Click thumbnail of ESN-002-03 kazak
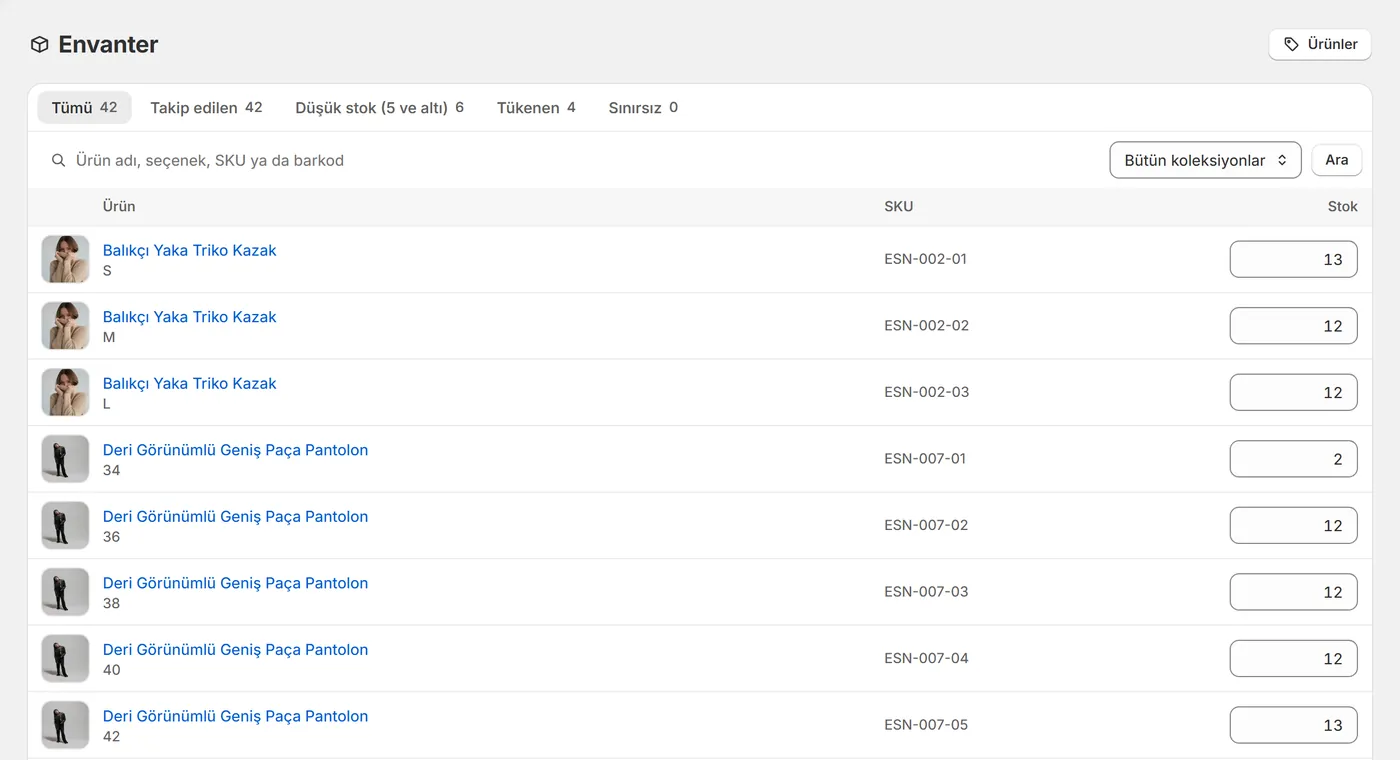This screenshot has width=1400, height=760. [65, 392]
